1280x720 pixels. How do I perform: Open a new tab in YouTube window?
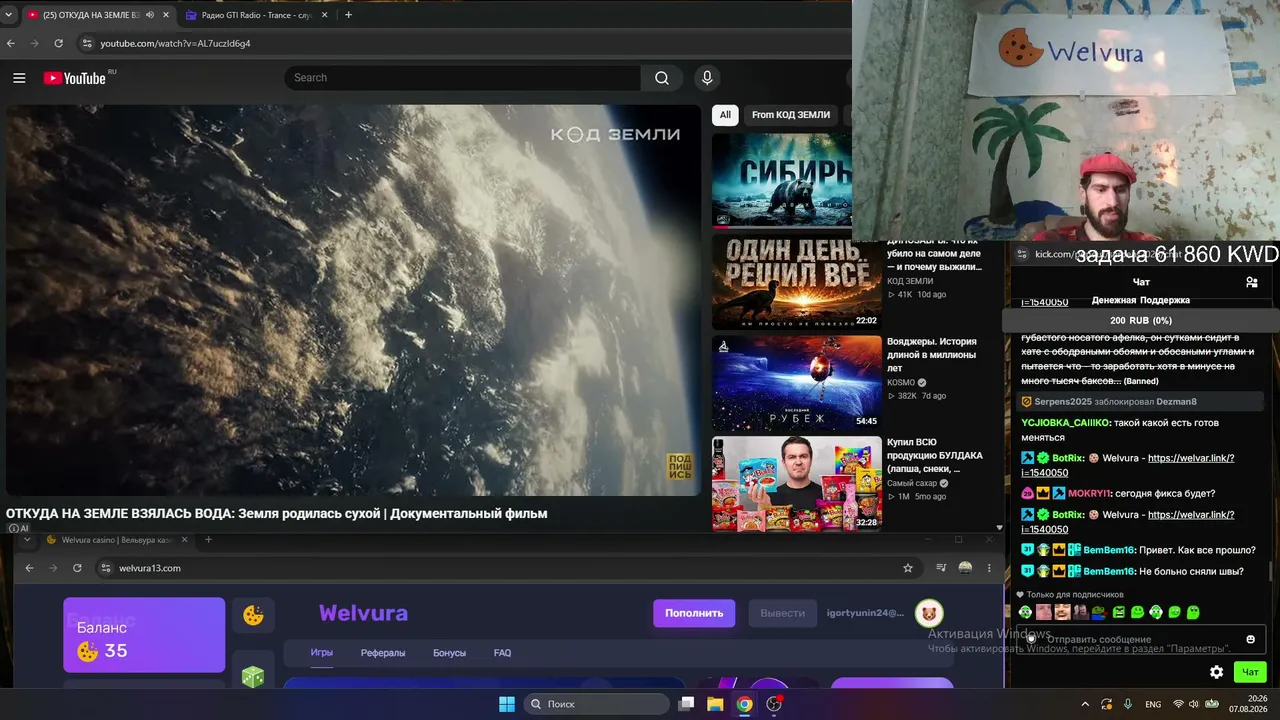[x=348, y=15]
